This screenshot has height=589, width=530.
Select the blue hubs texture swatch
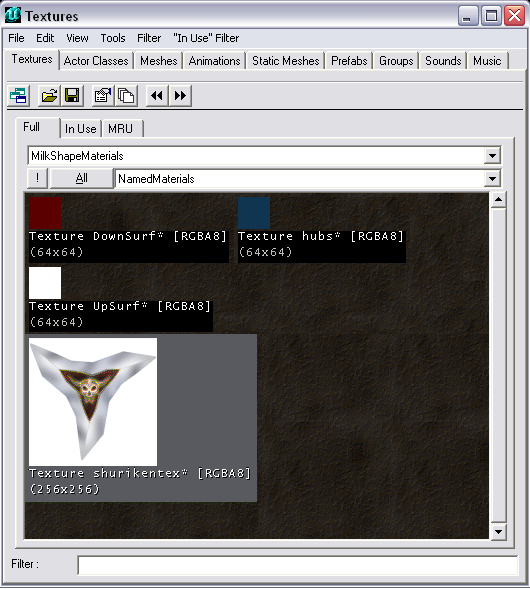254,213
